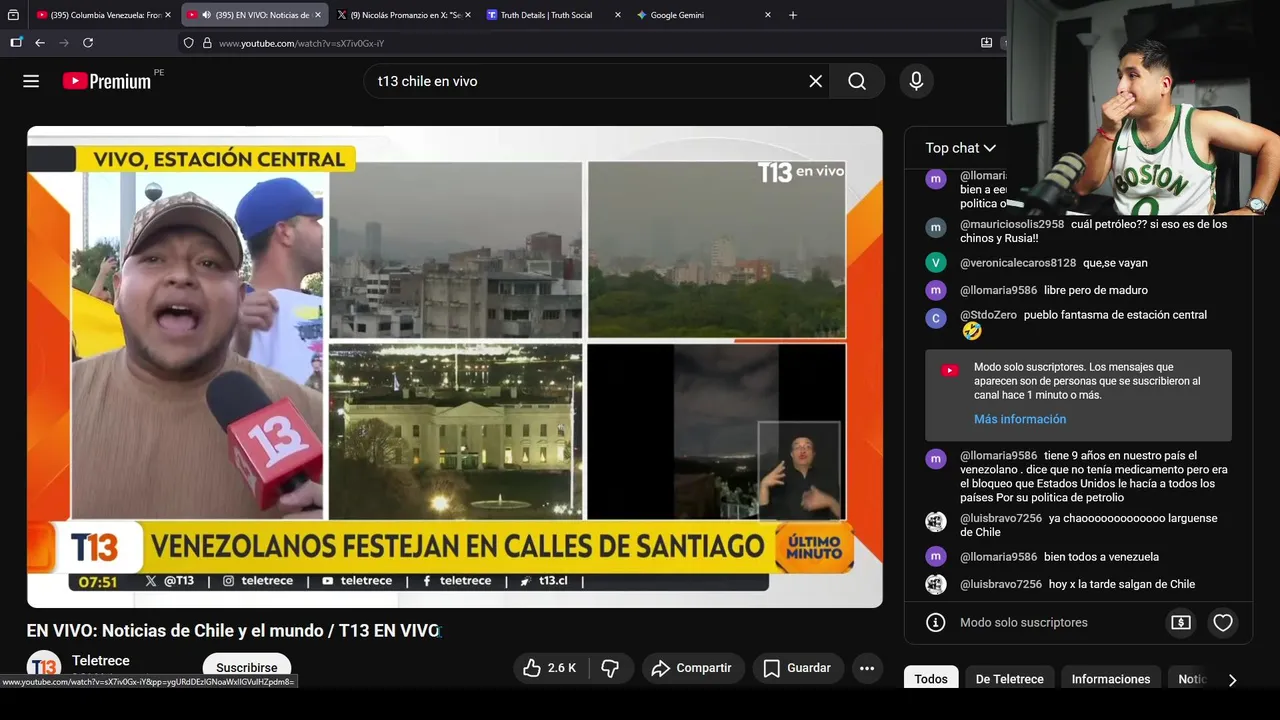Screen dimensions: 1280x720
Task: Clear the search box text
Action: coord(816,81)
